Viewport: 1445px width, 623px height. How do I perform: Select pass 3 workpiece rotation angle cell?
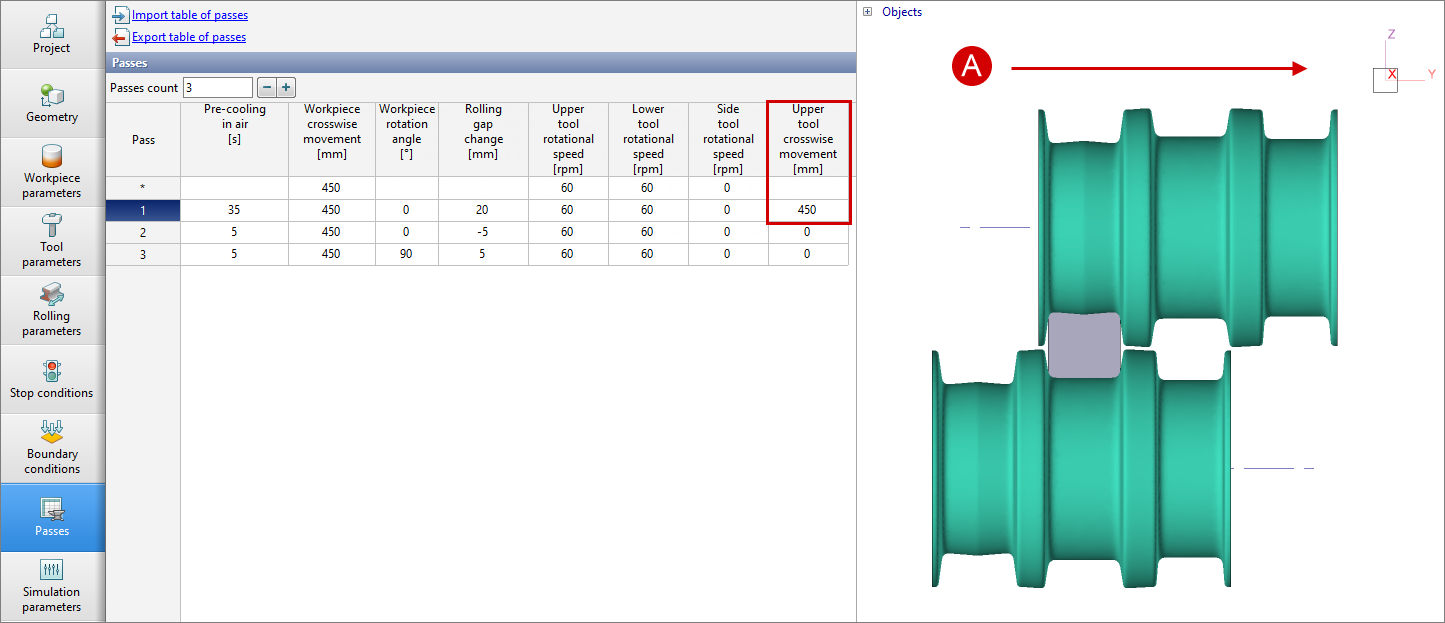407,254
